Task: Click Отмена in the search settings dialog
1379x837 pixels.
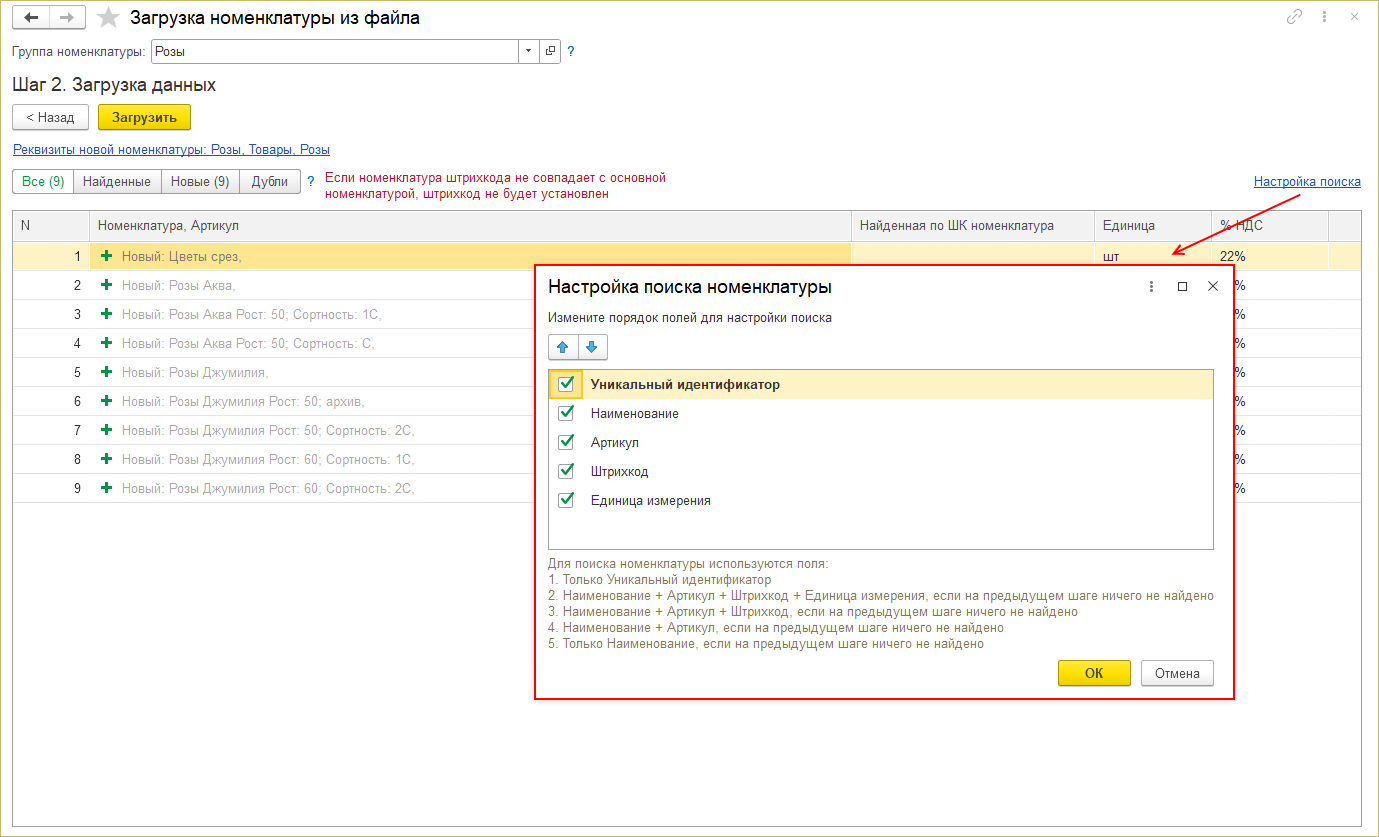Action: (1177, 673)
